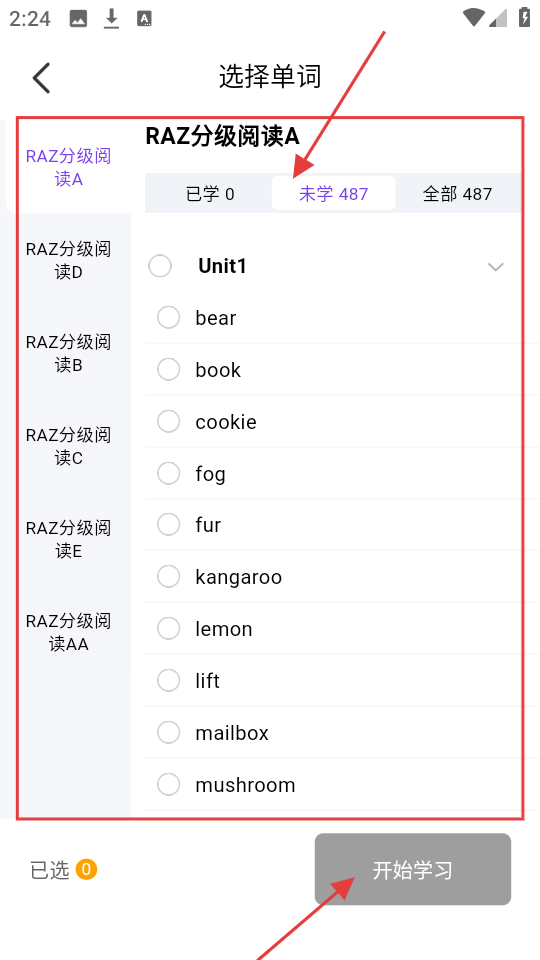Select the 未学 487 tab

click(x=334, y=193)
